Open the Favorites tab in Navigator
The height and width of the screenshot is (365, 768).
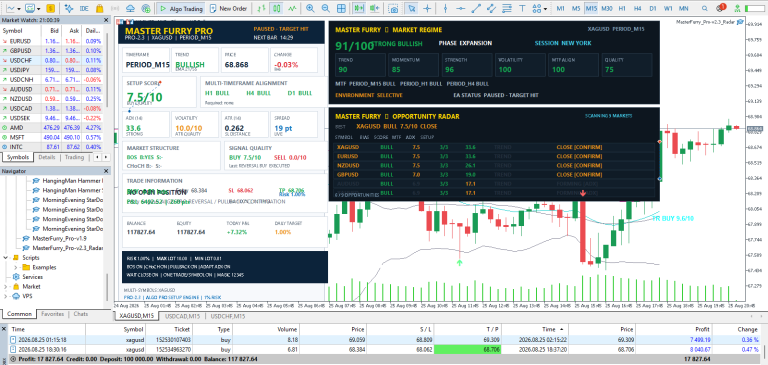(x=52, y=314)
